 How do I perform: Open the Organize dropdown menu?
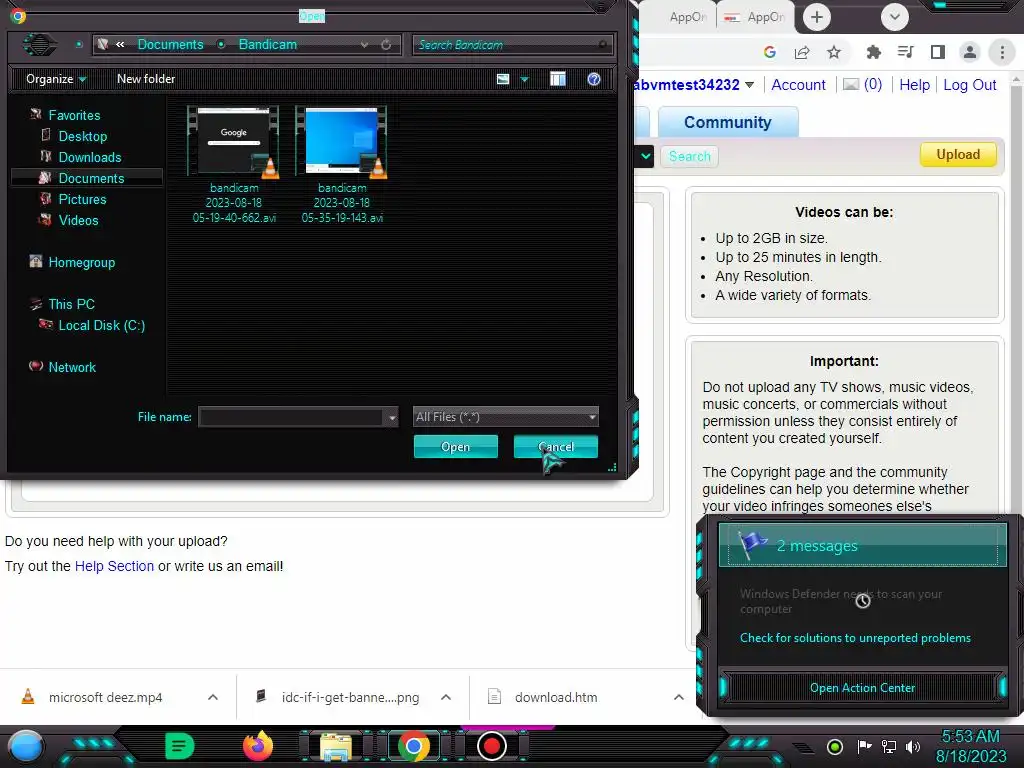pyautogui.click(x=56, y=79)
